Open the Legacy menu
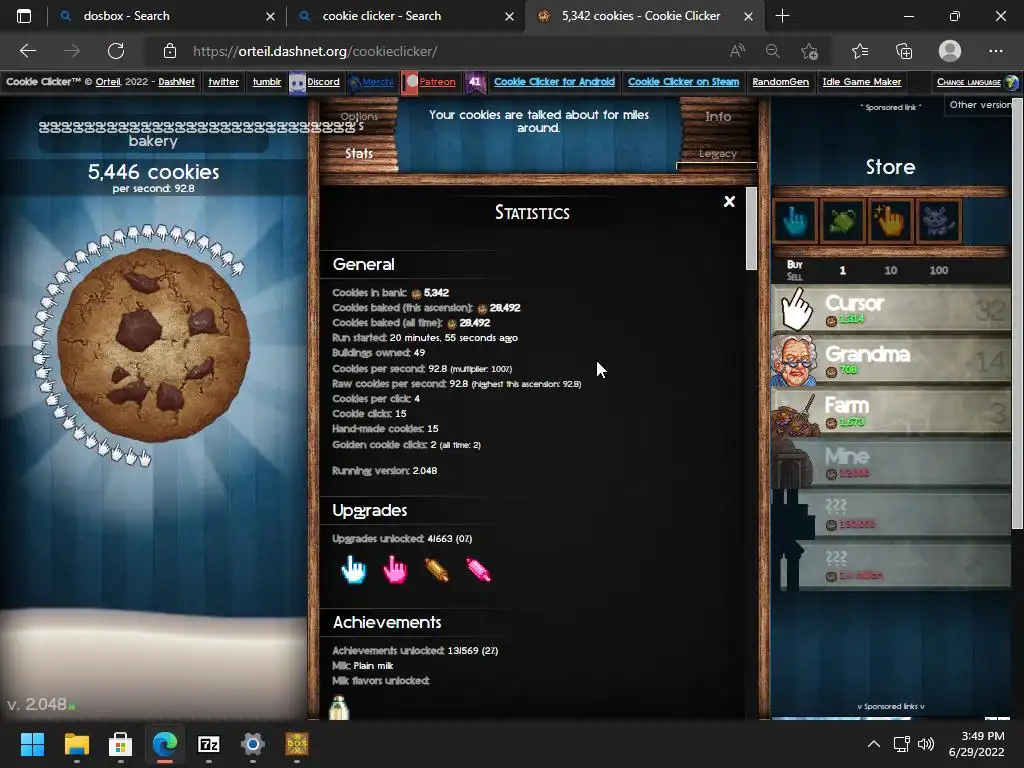This screenshot has width=1024, height=768. pyautogui.click(x=718, y=153)
